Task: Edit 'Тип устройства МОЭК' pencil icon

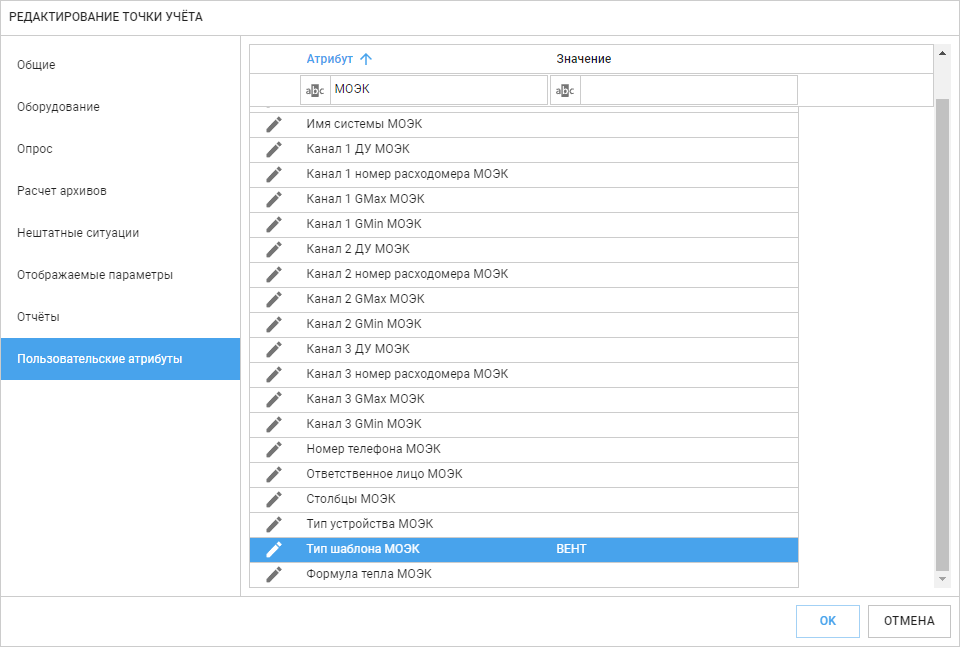Action: click(x=274, y=524)
